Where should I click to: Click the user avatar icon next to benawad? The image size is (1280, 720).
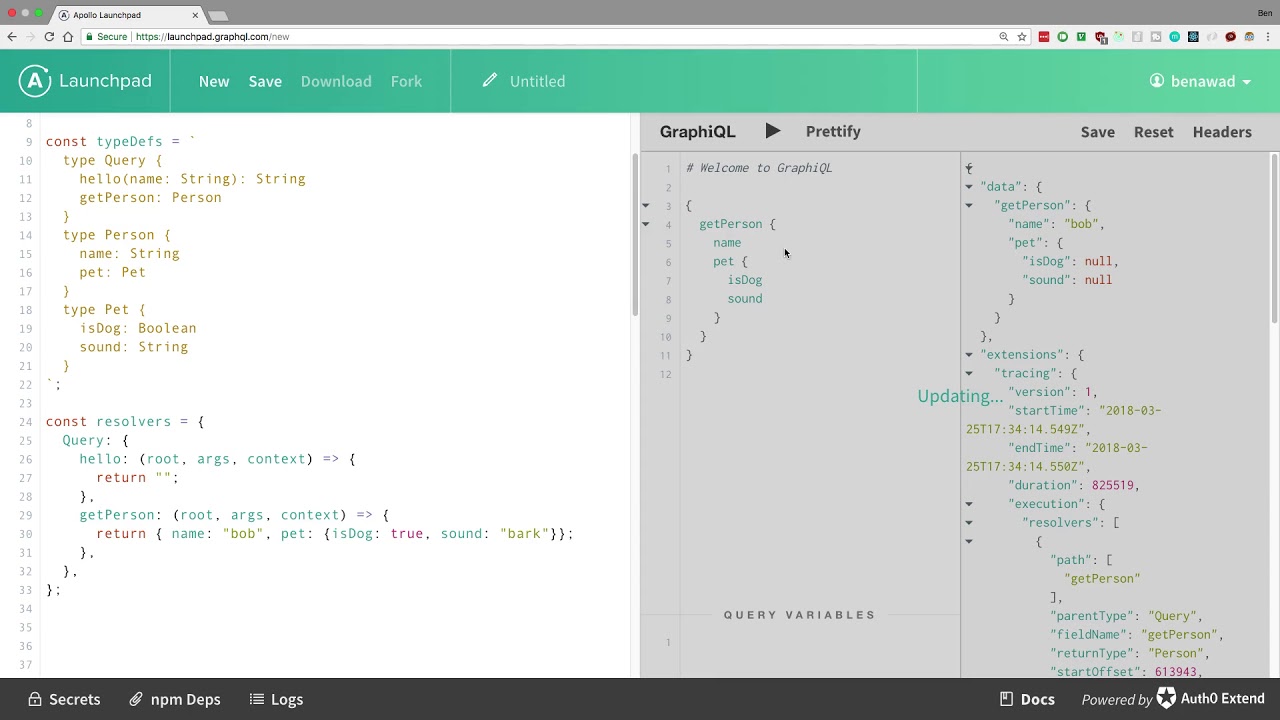pyautogui.click(x=1157, y=81)
